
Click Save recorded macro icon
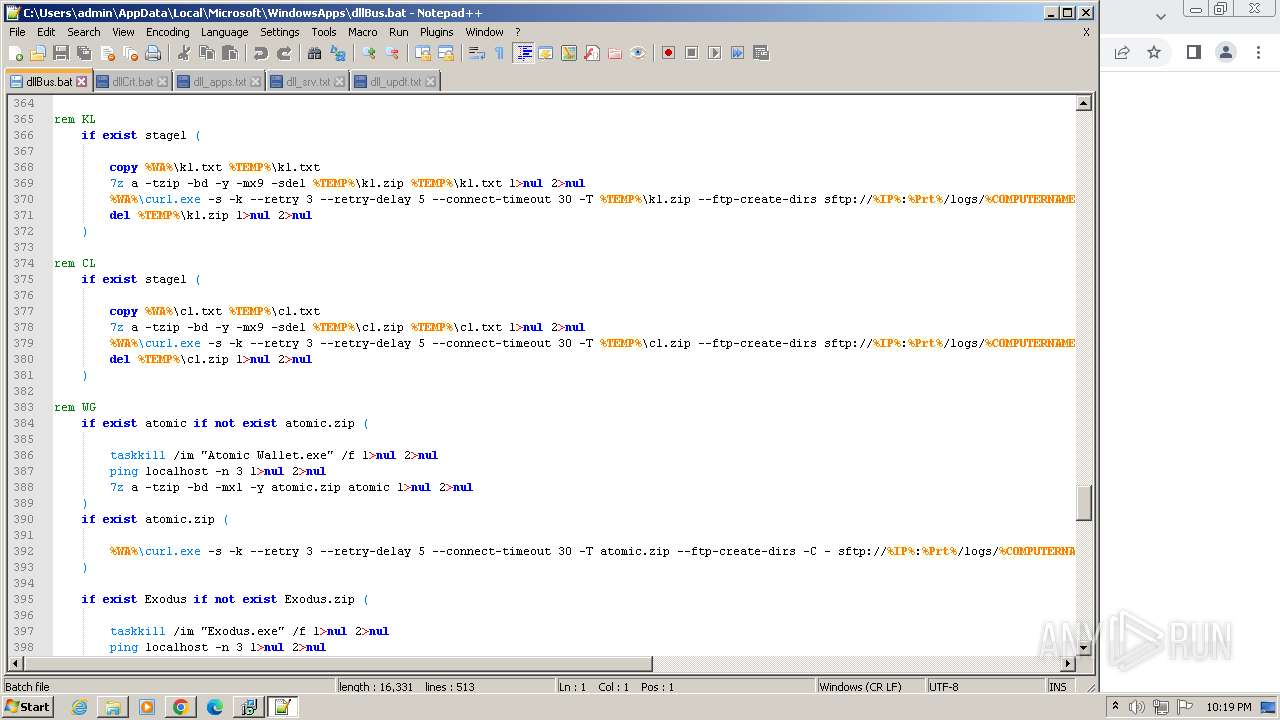pos(761,53)
